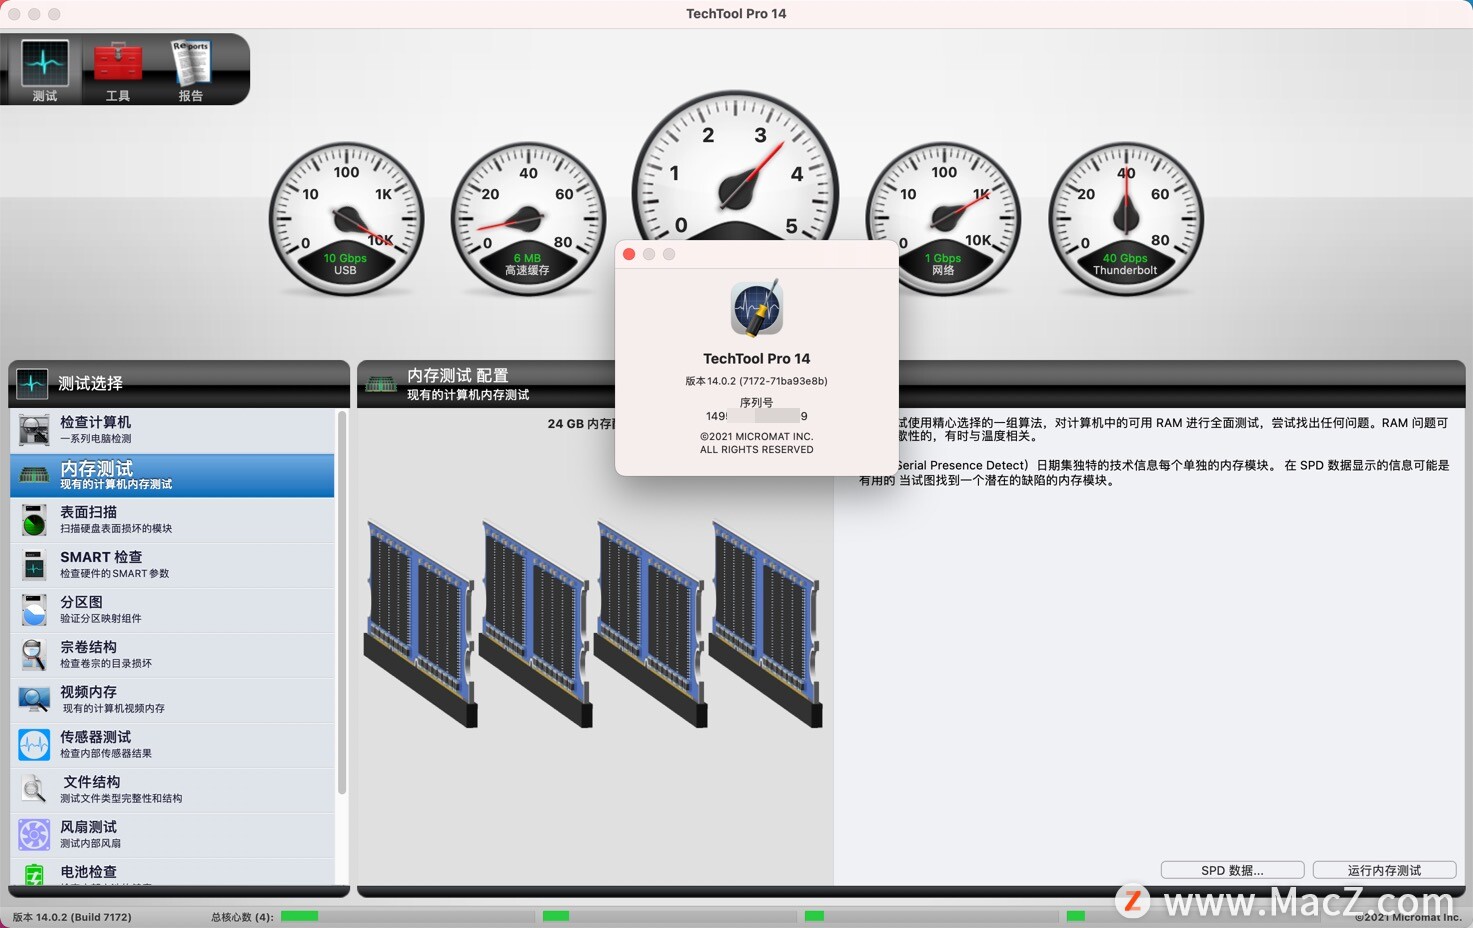Click the 传感器测试 icon
This screenshot has height=928, width=1473.
coord(34,745)
